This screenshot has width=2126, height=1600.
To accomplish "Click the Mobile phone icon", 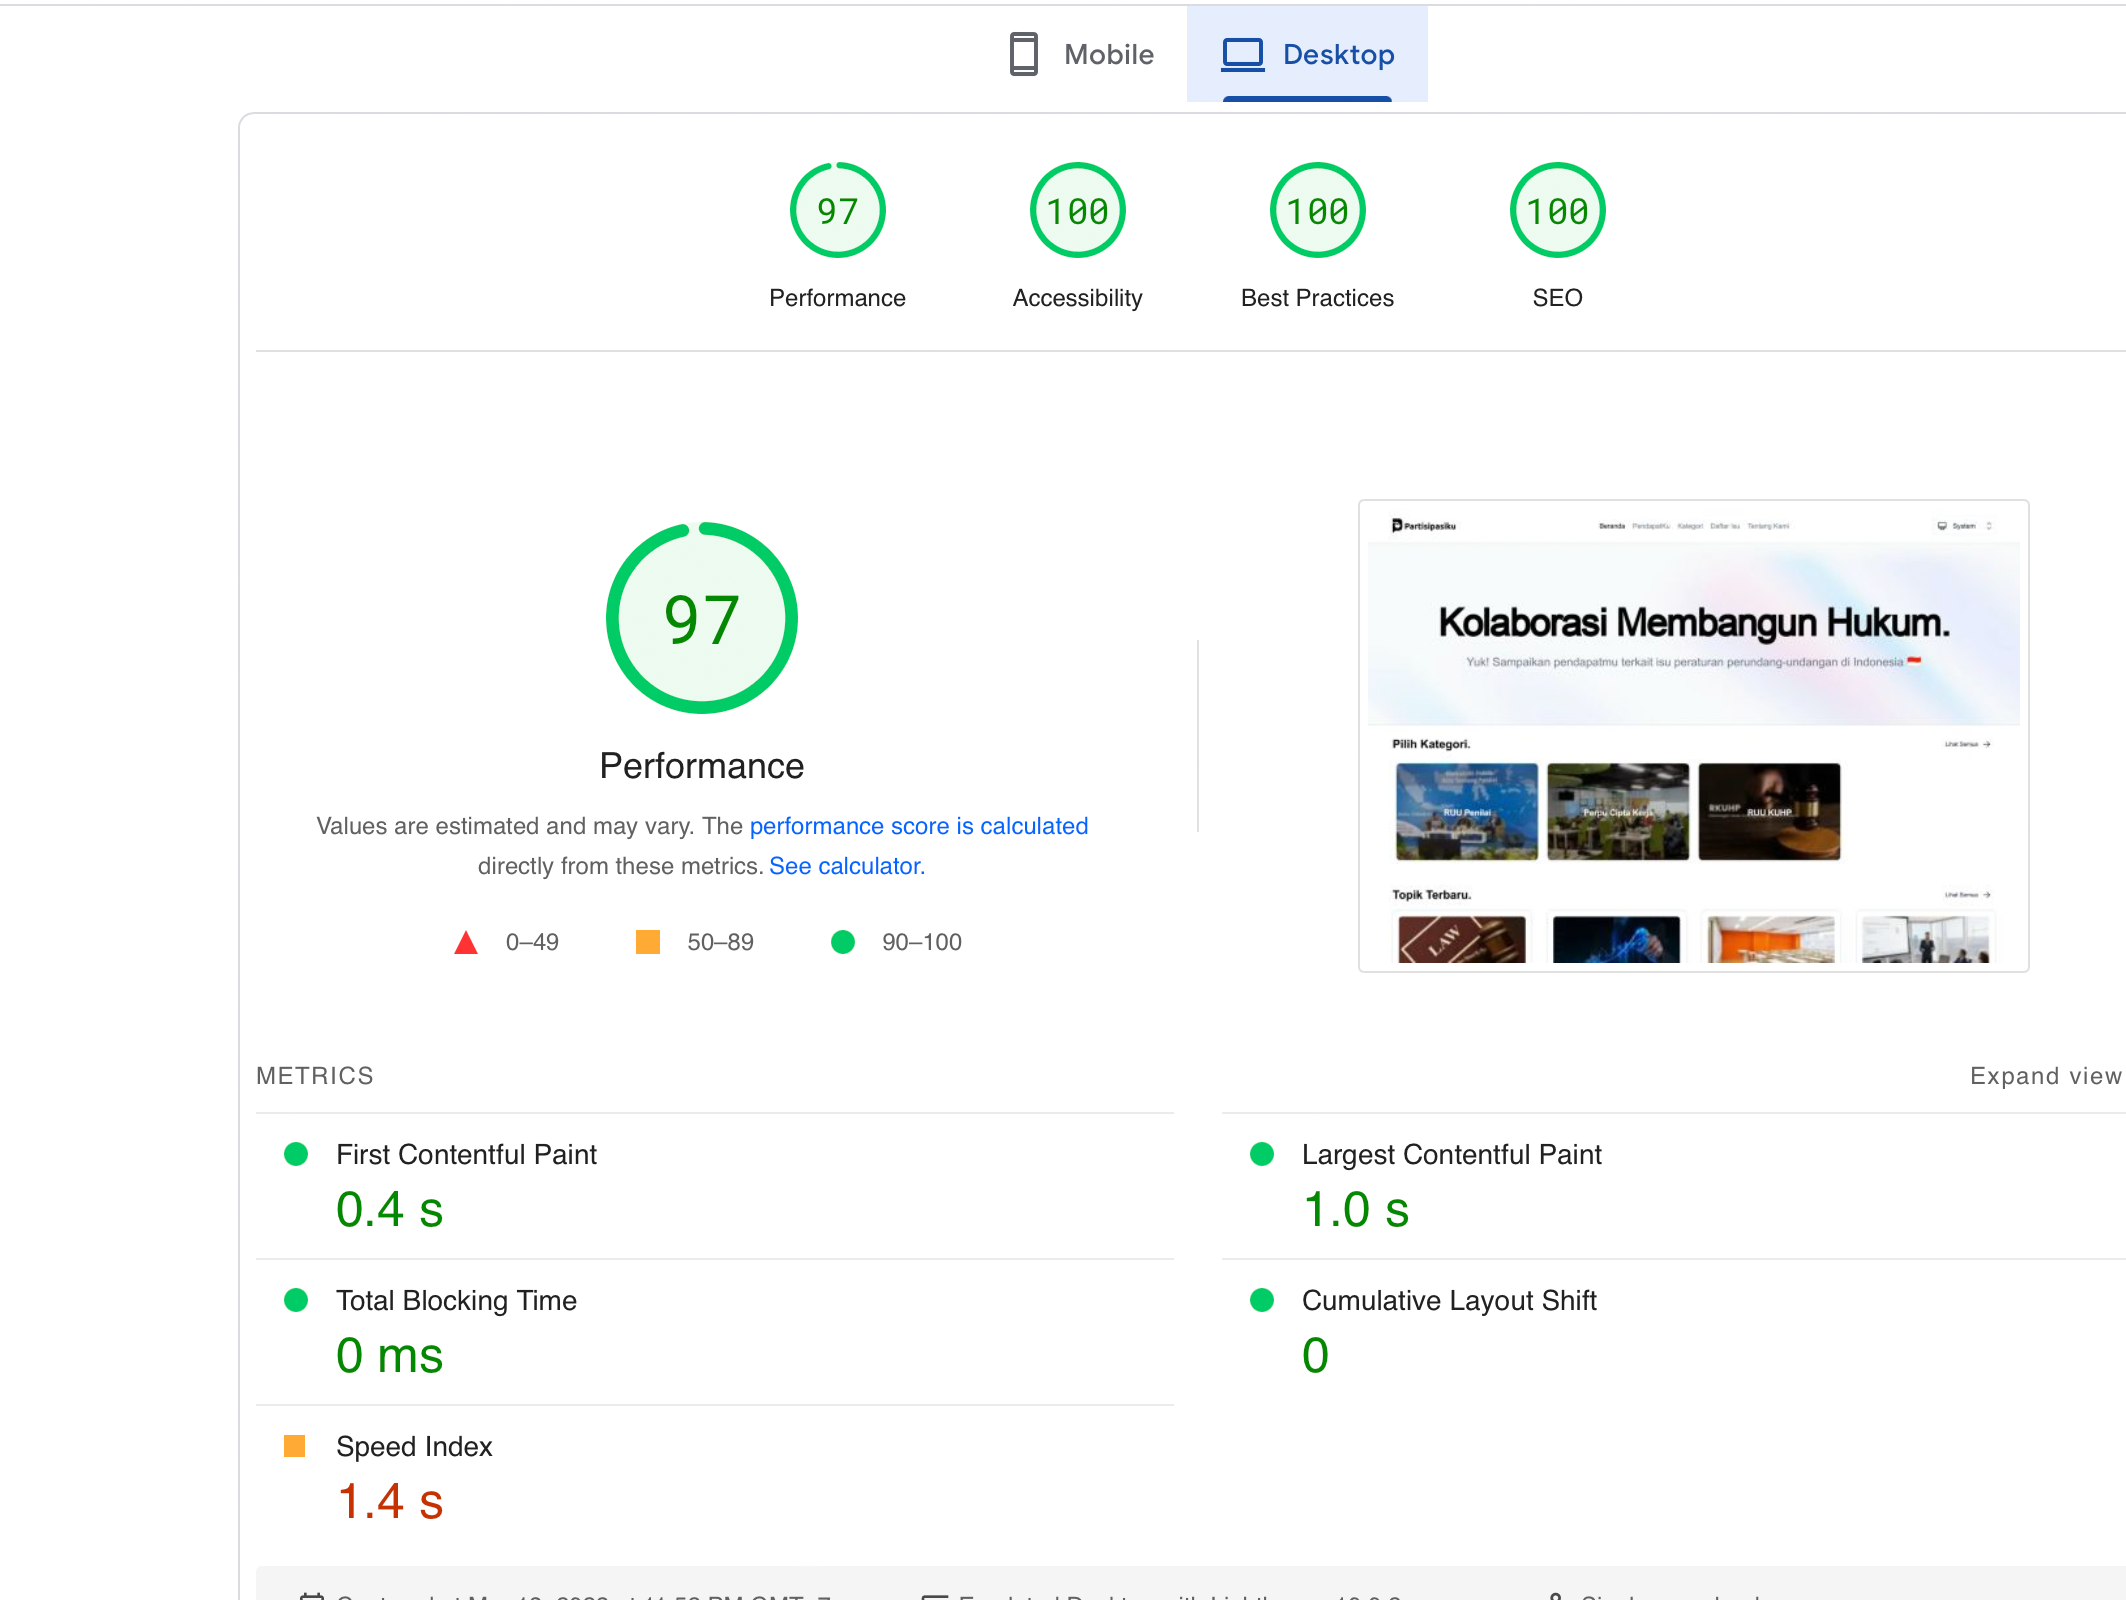I will tap(1023, 54).
